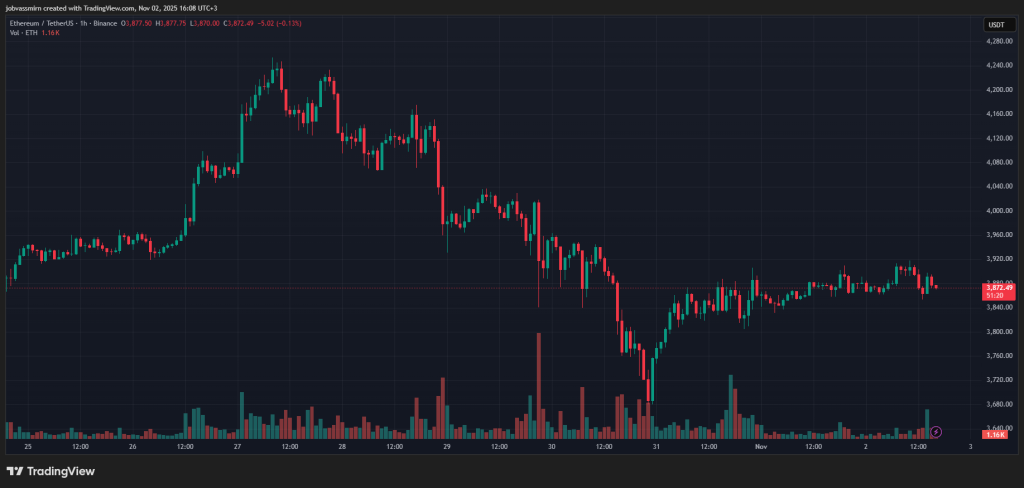Click the 25 date marker on time axis

[27, 447]
